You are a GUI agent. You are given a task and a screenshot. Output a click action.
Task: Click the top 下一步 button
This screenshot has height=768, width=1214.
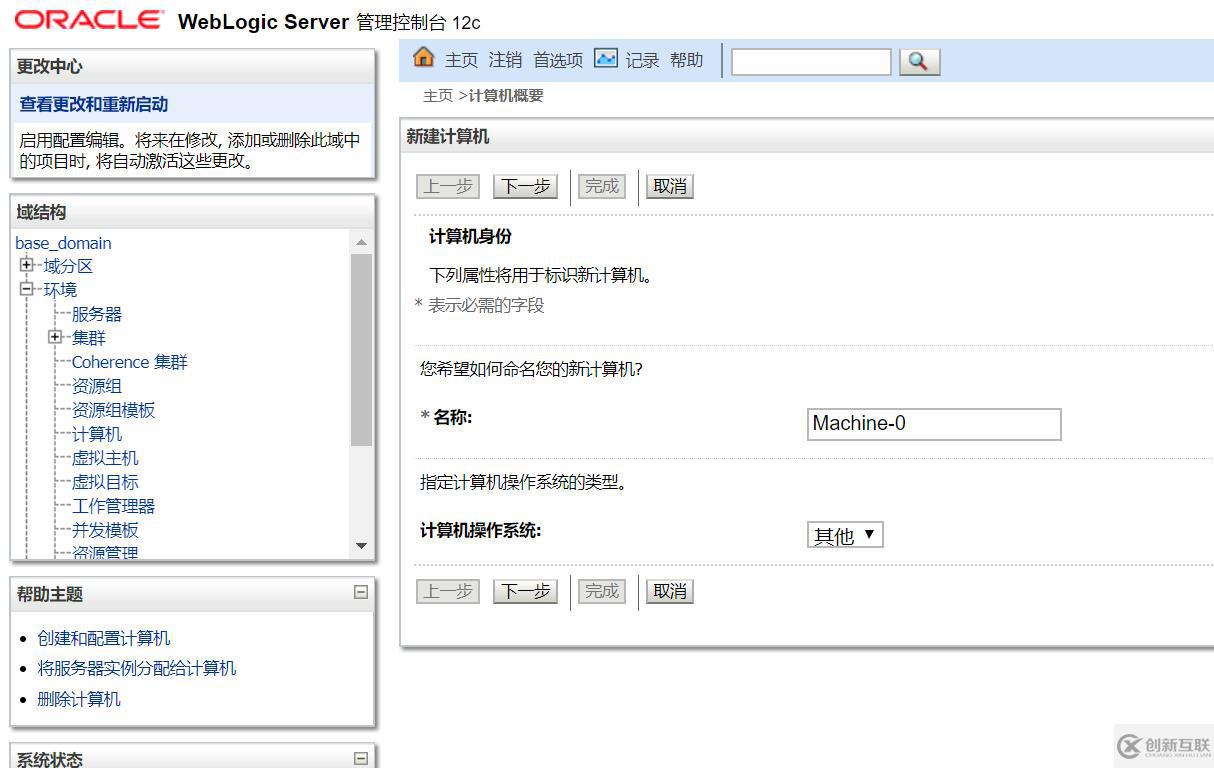coord(525,186)
